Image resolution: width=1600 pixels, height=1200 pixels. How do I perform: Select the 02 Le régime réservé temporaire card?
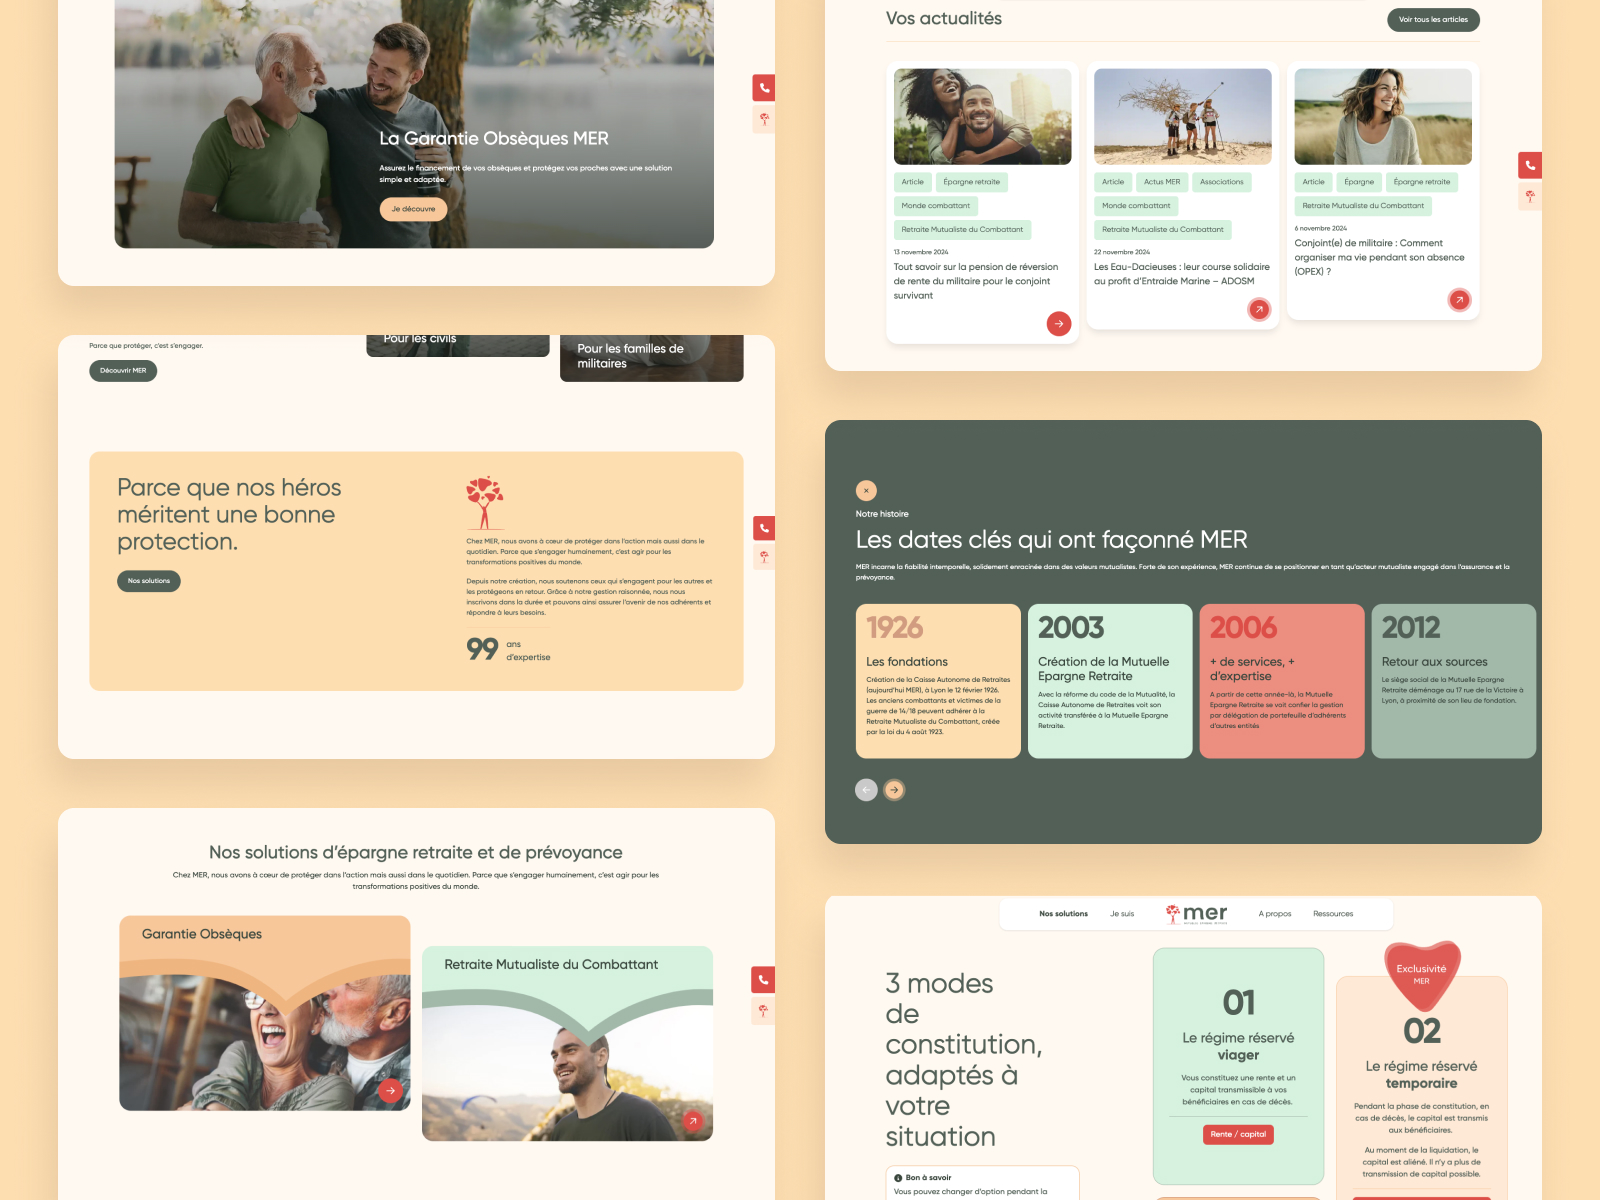click(x=1422, y=1090)
